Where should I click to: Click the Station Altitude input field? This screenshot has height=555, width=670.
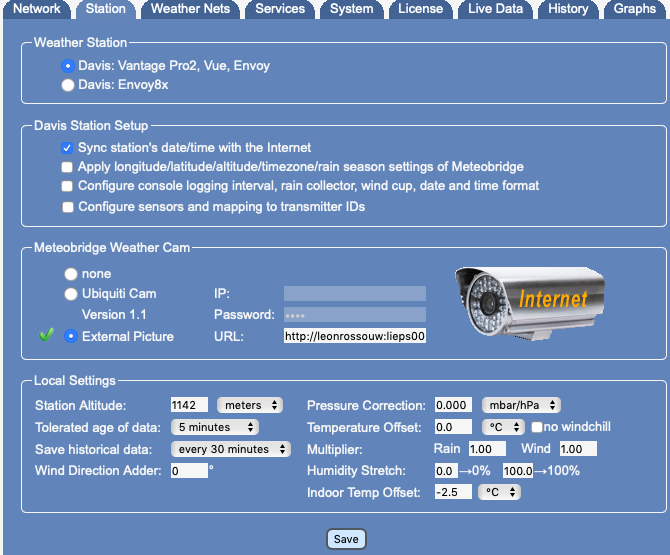pyautogui.click(x=189, y=405)
